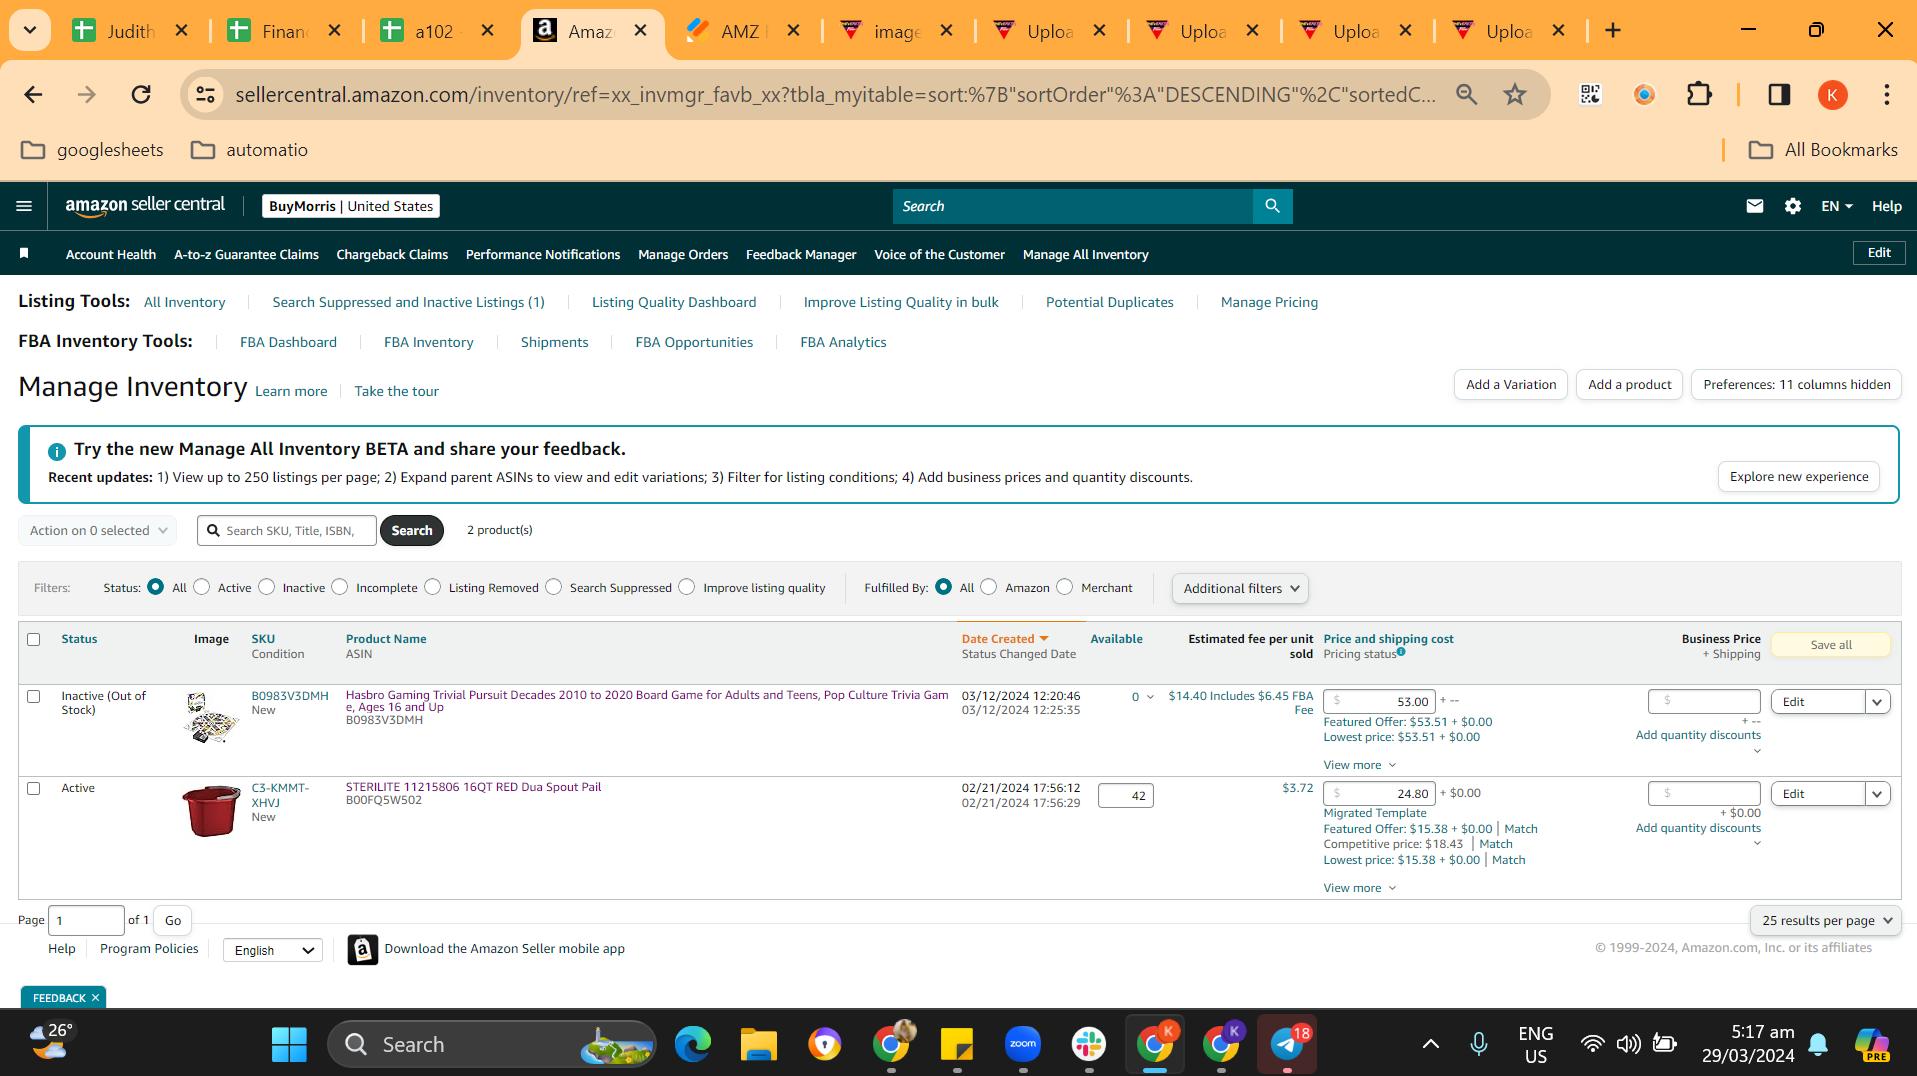1917x1076 pixels.
Task: Click the site information icon in address bar
Action: pos(205,95)
